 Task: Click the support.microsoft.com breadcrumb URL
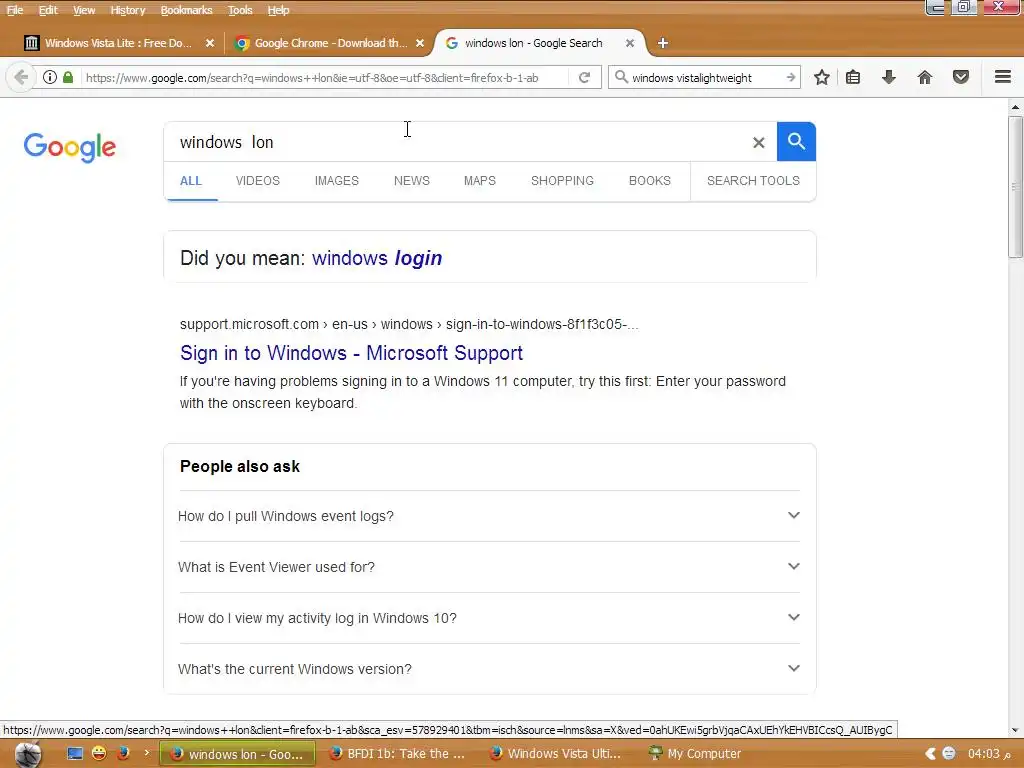(x=409, y=324)
